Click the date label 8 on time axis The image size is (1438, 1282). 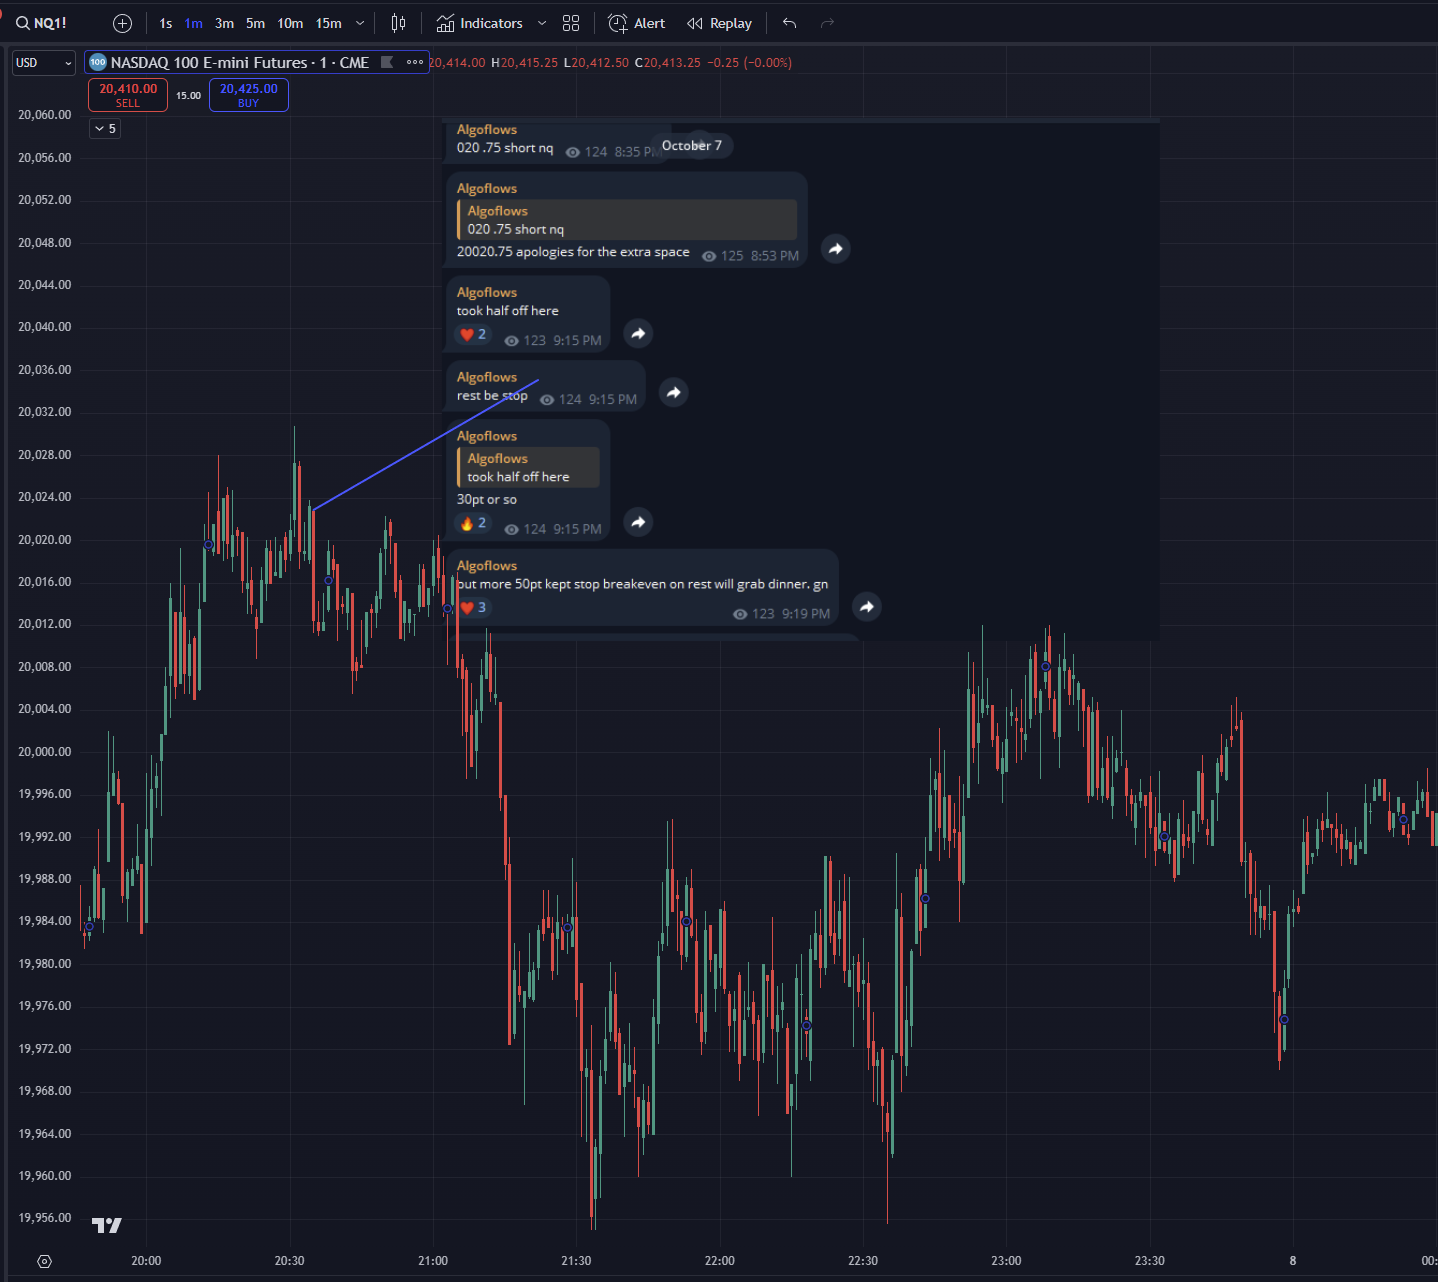(1293, 1261)
